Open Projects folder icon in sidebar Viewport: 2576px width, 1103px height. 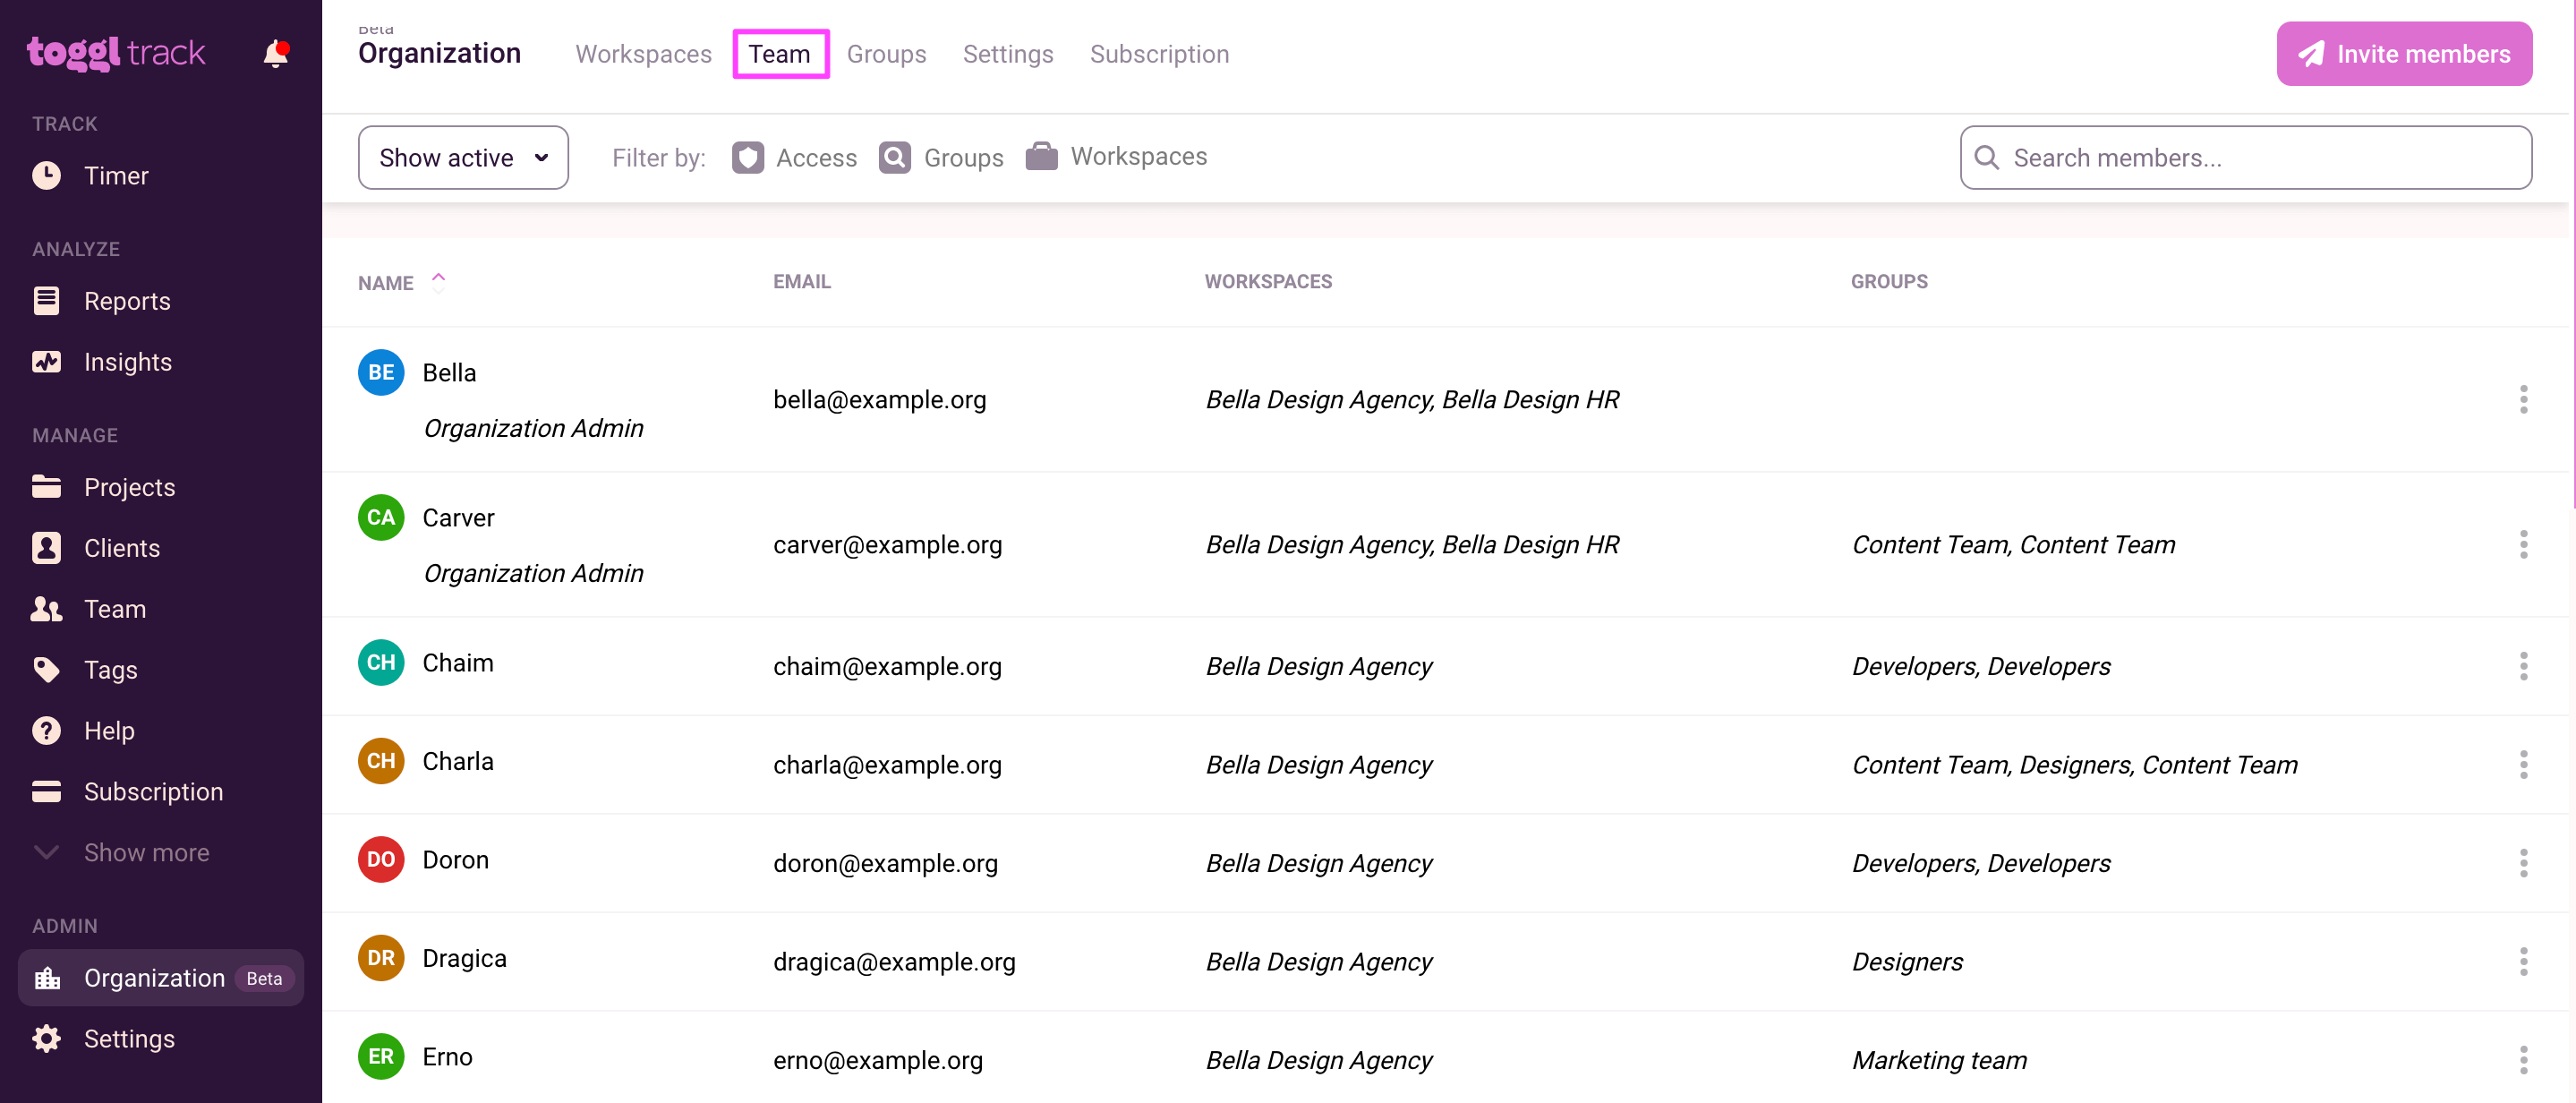click(x=46, y=487)
